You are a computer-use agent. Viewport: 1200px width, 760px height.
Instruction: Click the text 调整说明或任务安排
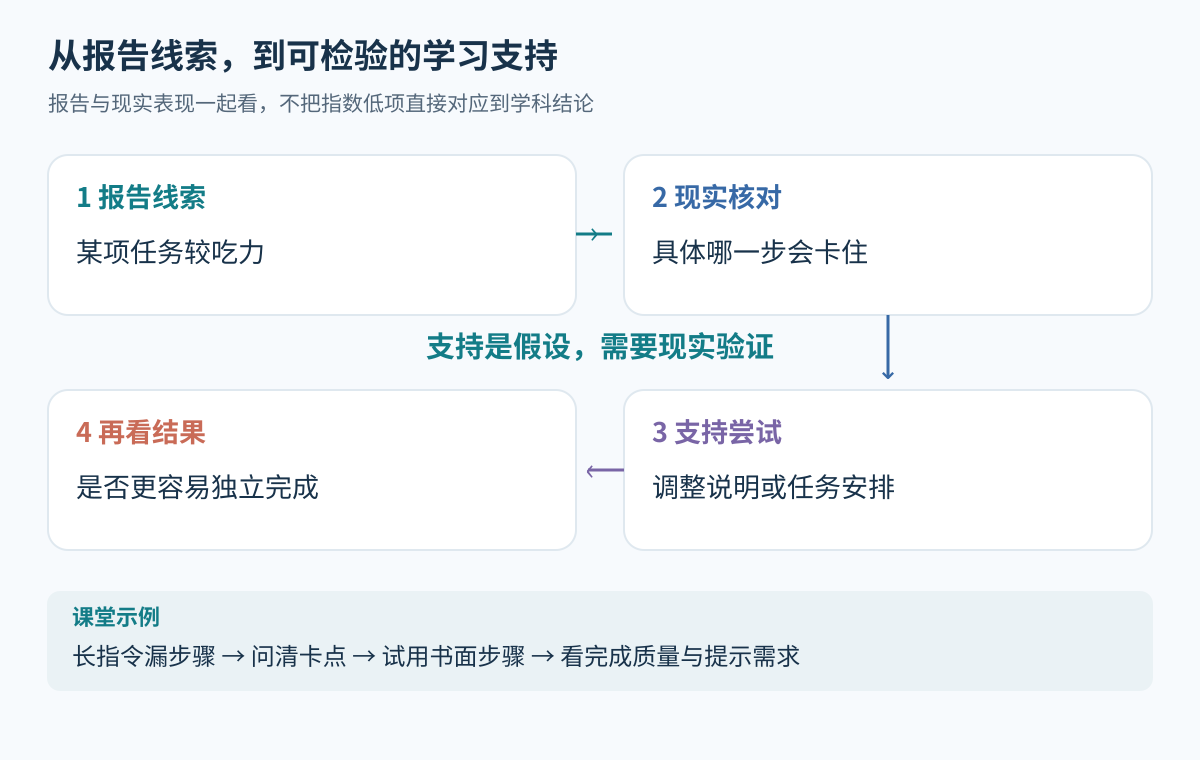click(x=773, y=487)
